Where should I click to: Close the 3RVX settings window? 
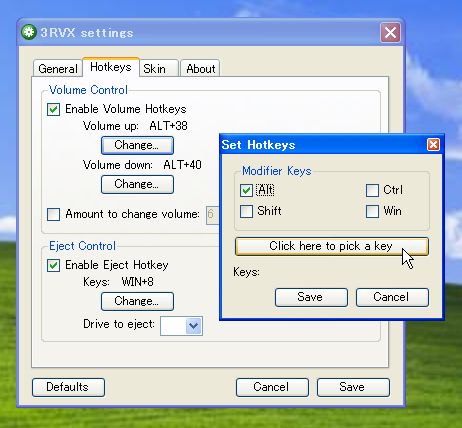click(x=390, y=33)
